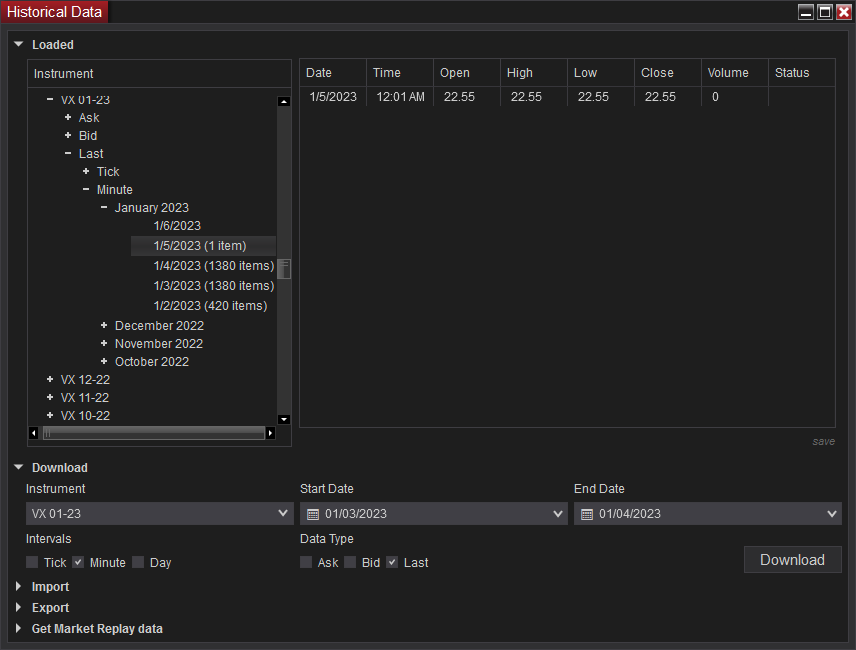Screen dimensions: 856x650
Task: Enable the Ask data type checkbox
Action: [306, 562]
